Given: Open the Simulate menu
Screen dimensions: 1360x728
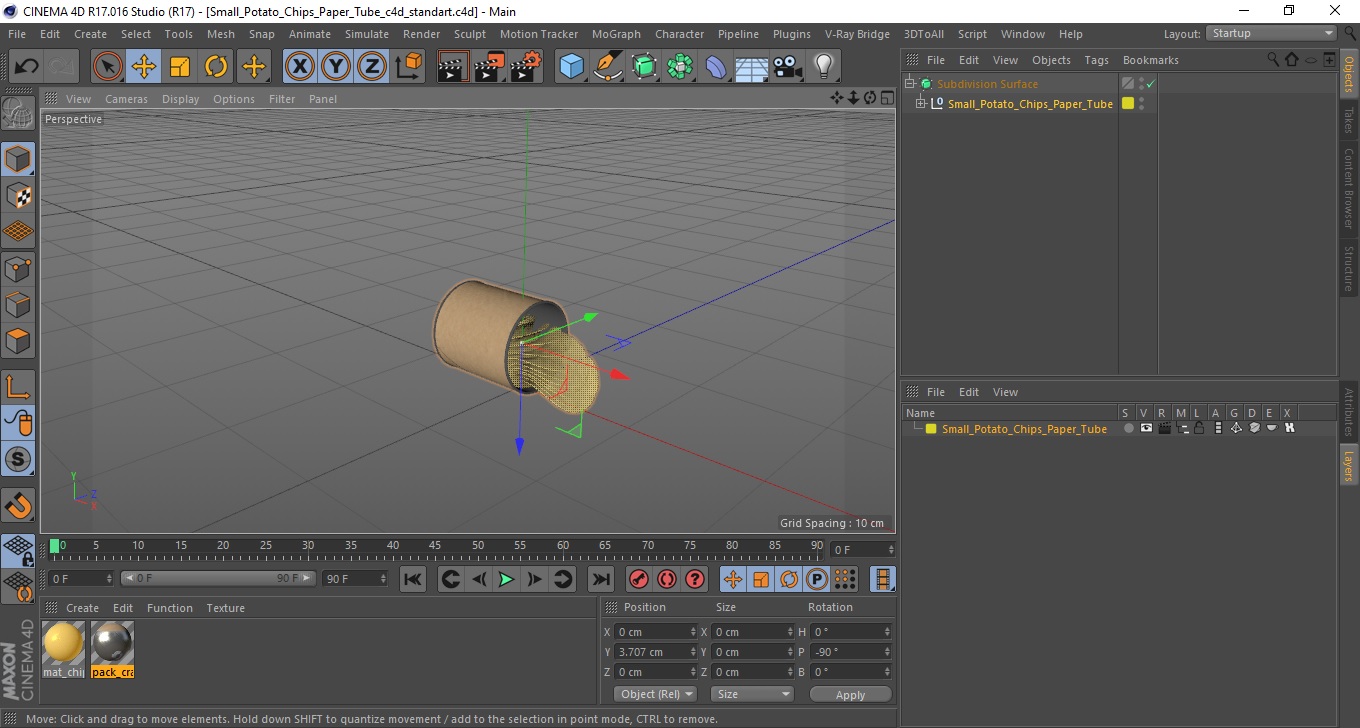Looking at the screenshot, I should coord(367,34).
